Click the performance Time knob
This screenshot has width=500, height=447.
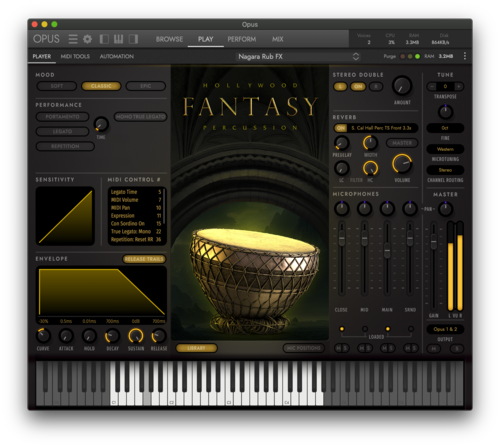coord(101,124)
